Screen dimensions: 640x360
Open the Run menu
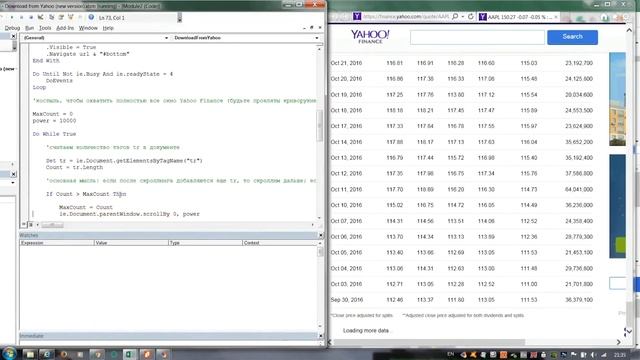point(29,28)
